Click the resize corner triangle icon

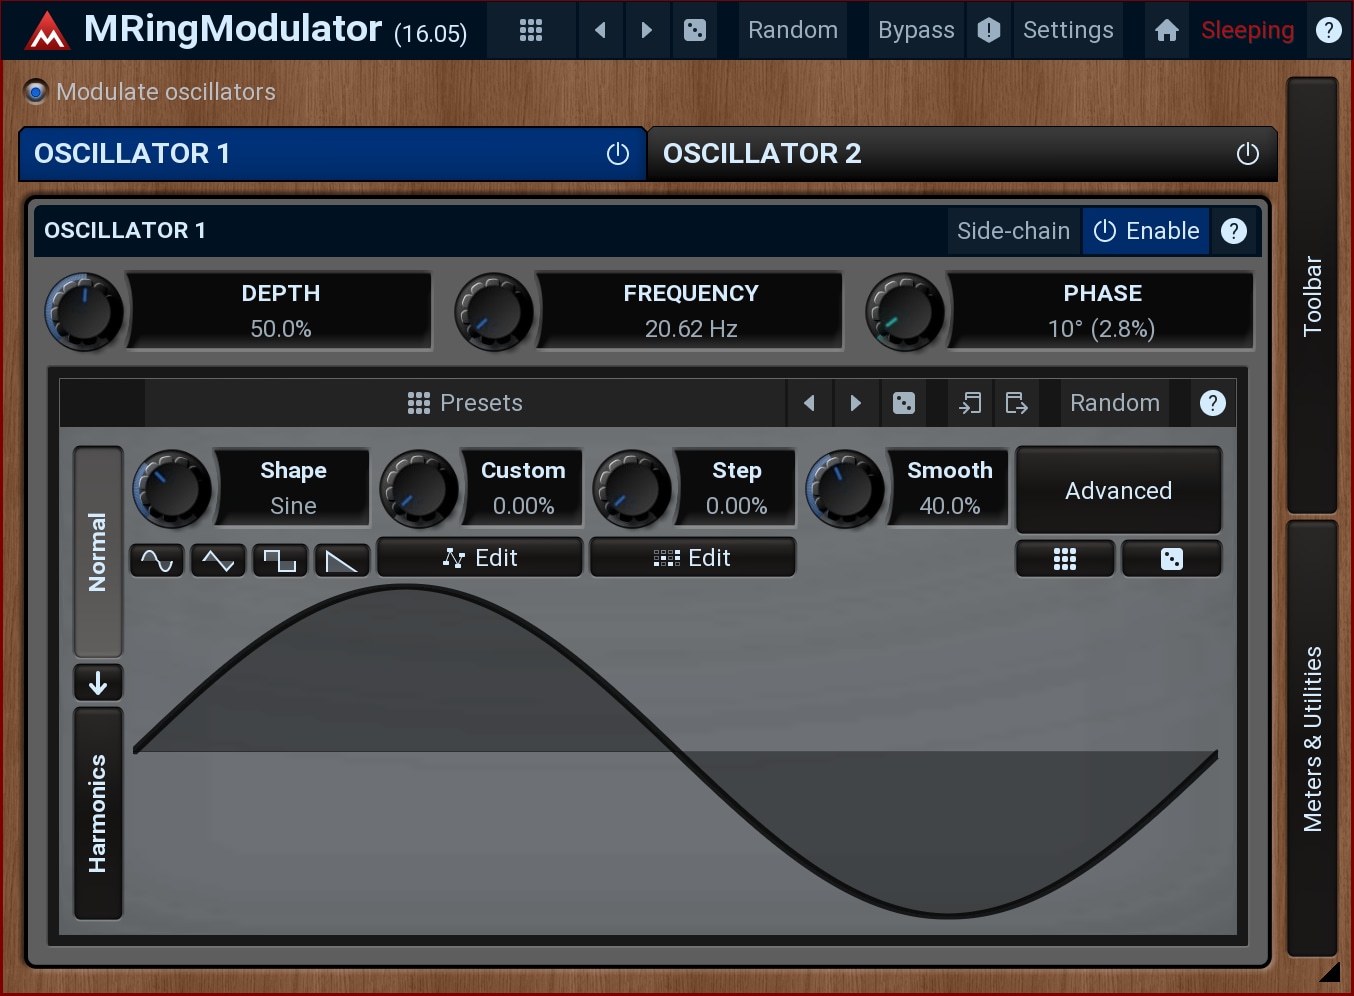[x=1330, y=972]
